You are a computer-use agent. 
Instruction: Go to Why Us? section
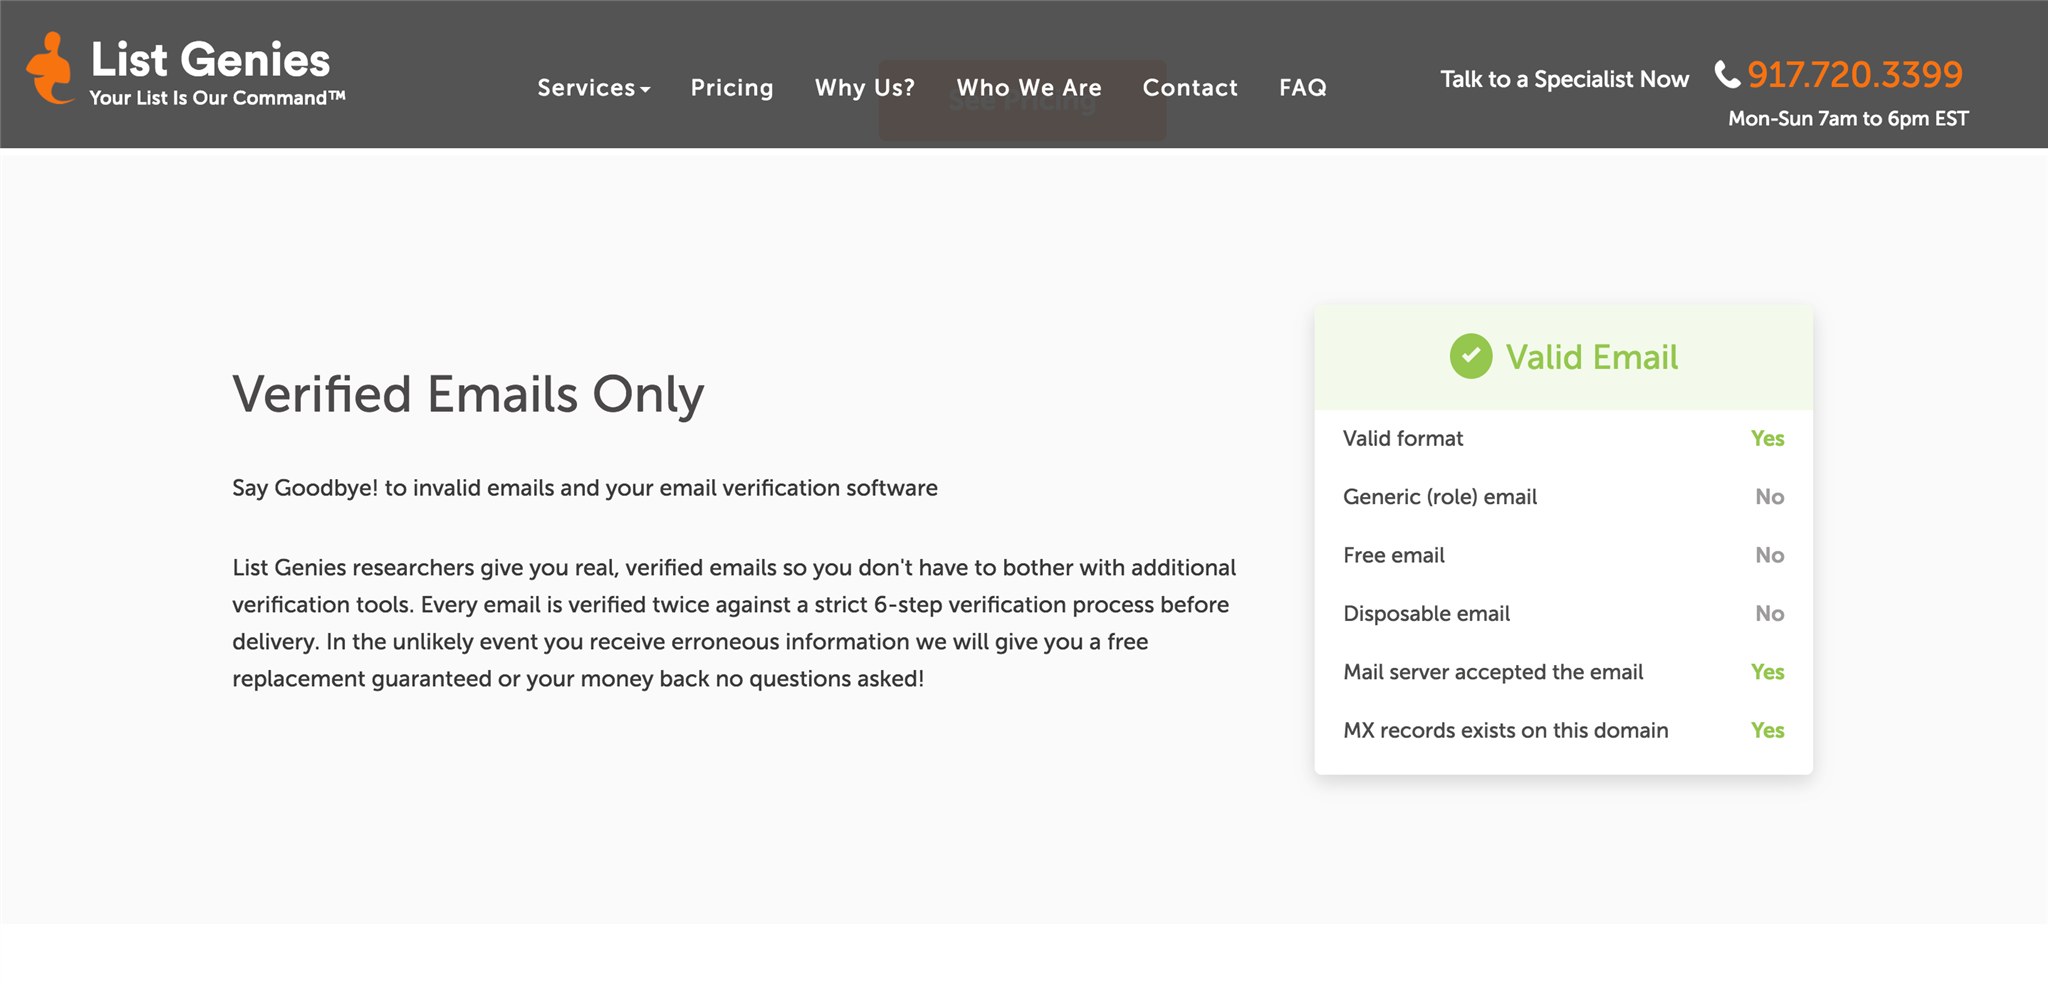tap(865, 88)
